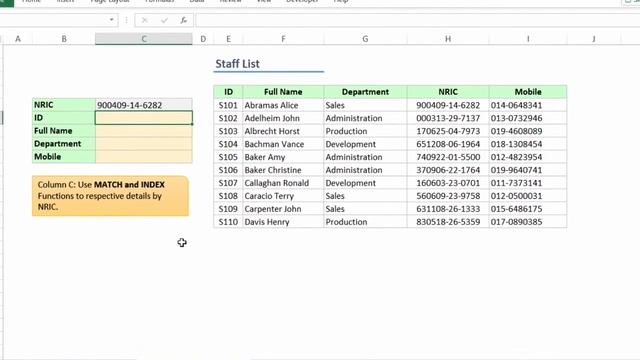Select the Baker Christine name cell
Image resolution: width=640 pixels, height=360 pixels.
click(x=283, y=170)
